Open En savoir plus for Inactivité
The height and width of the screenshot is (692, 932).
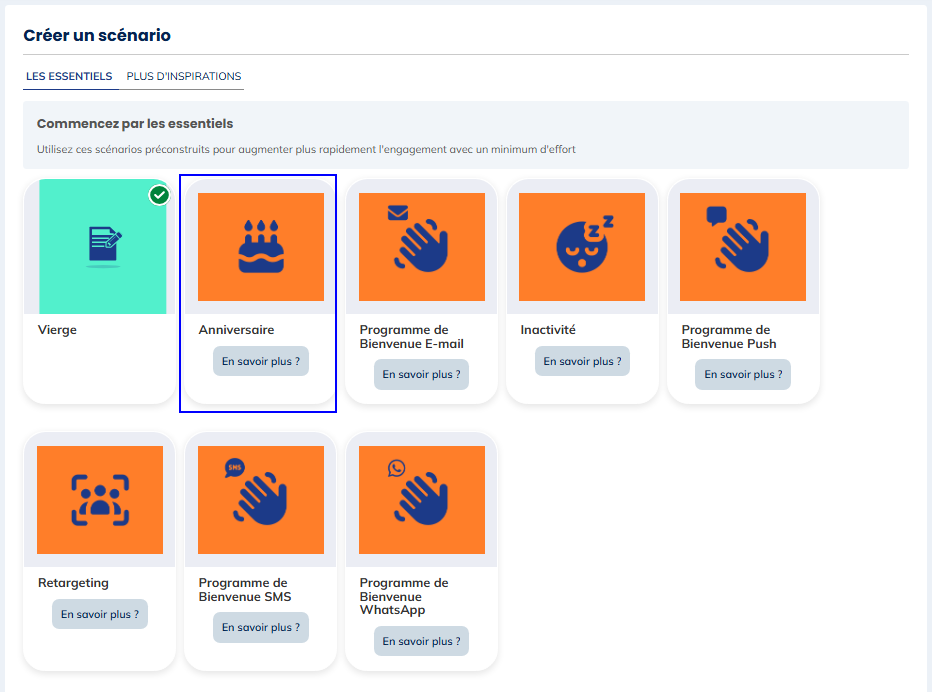point(582,361)
